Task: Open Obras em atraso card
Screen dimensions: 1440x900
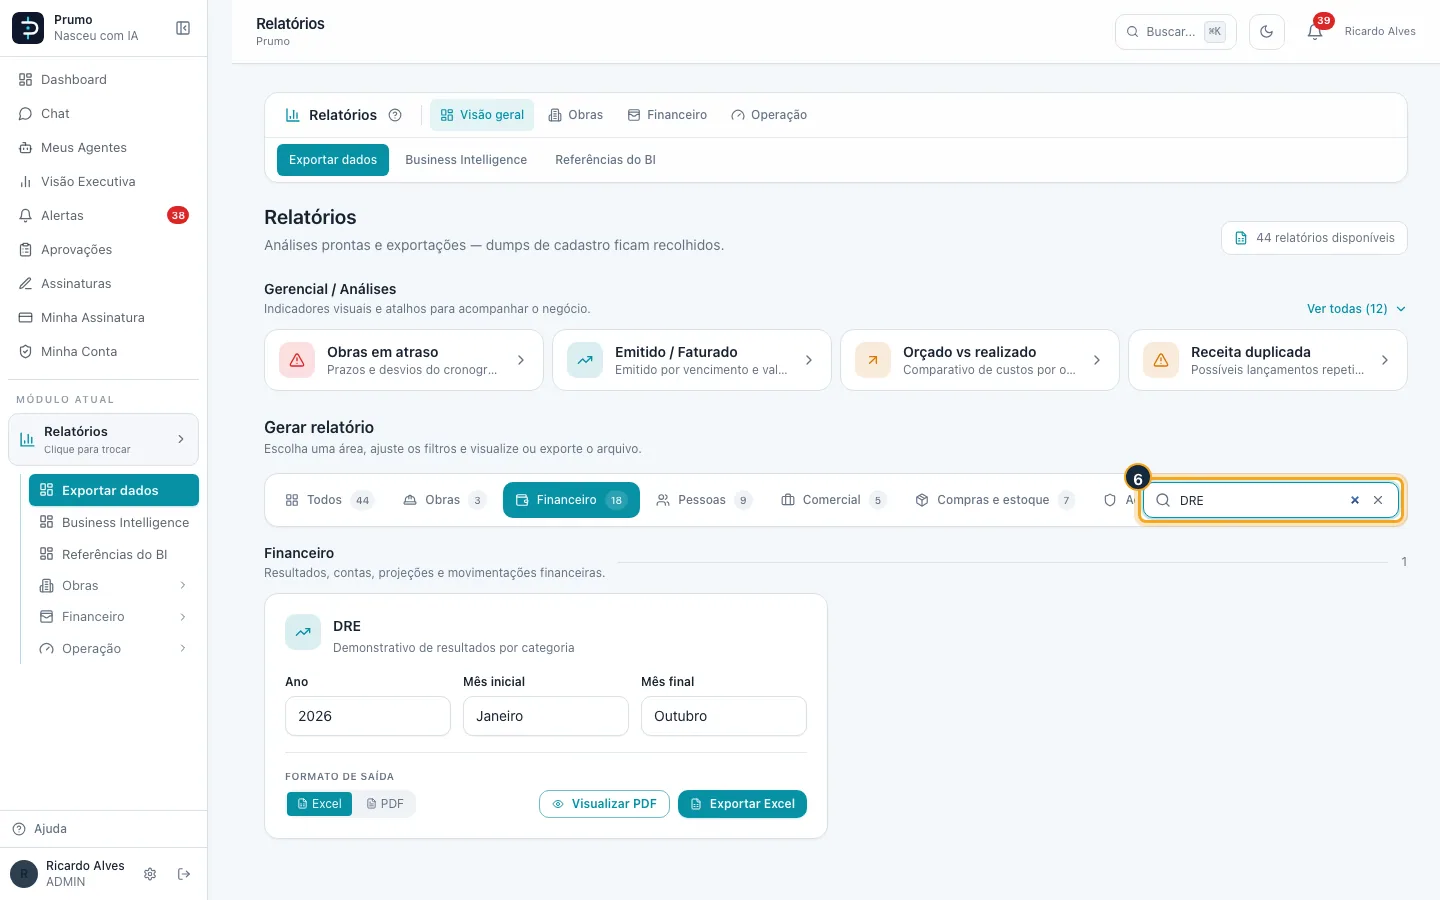Action: coord(404,360)
